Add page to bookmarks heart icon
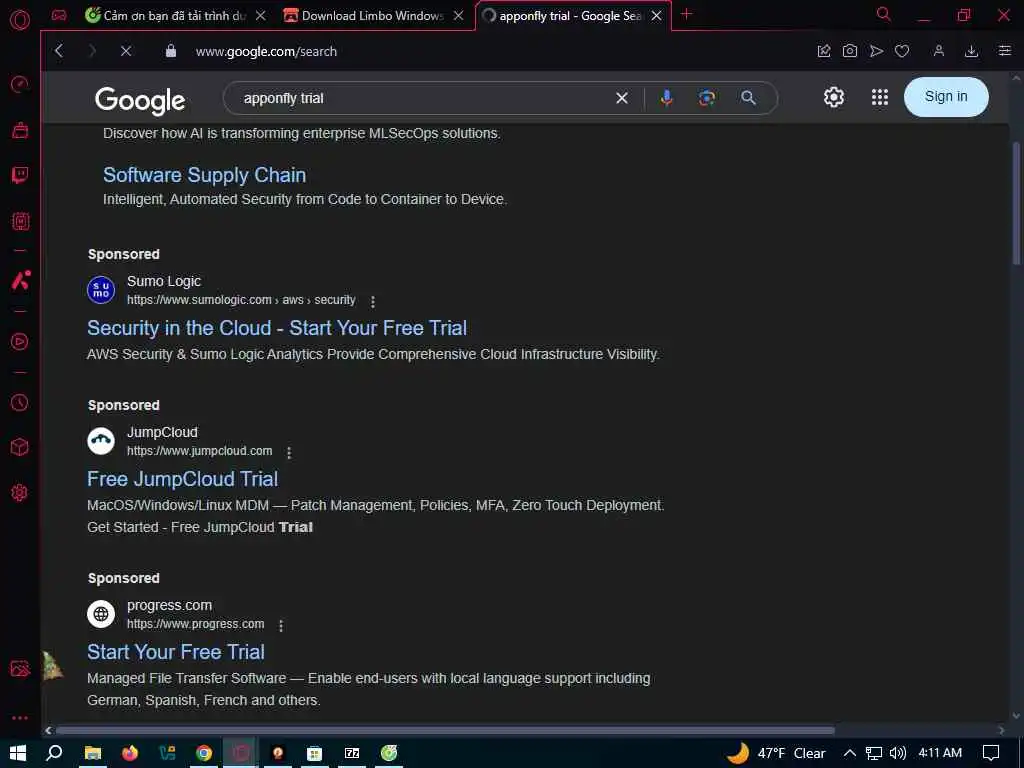The width and height of the screenshot is (1024, 768). point(902,51)
